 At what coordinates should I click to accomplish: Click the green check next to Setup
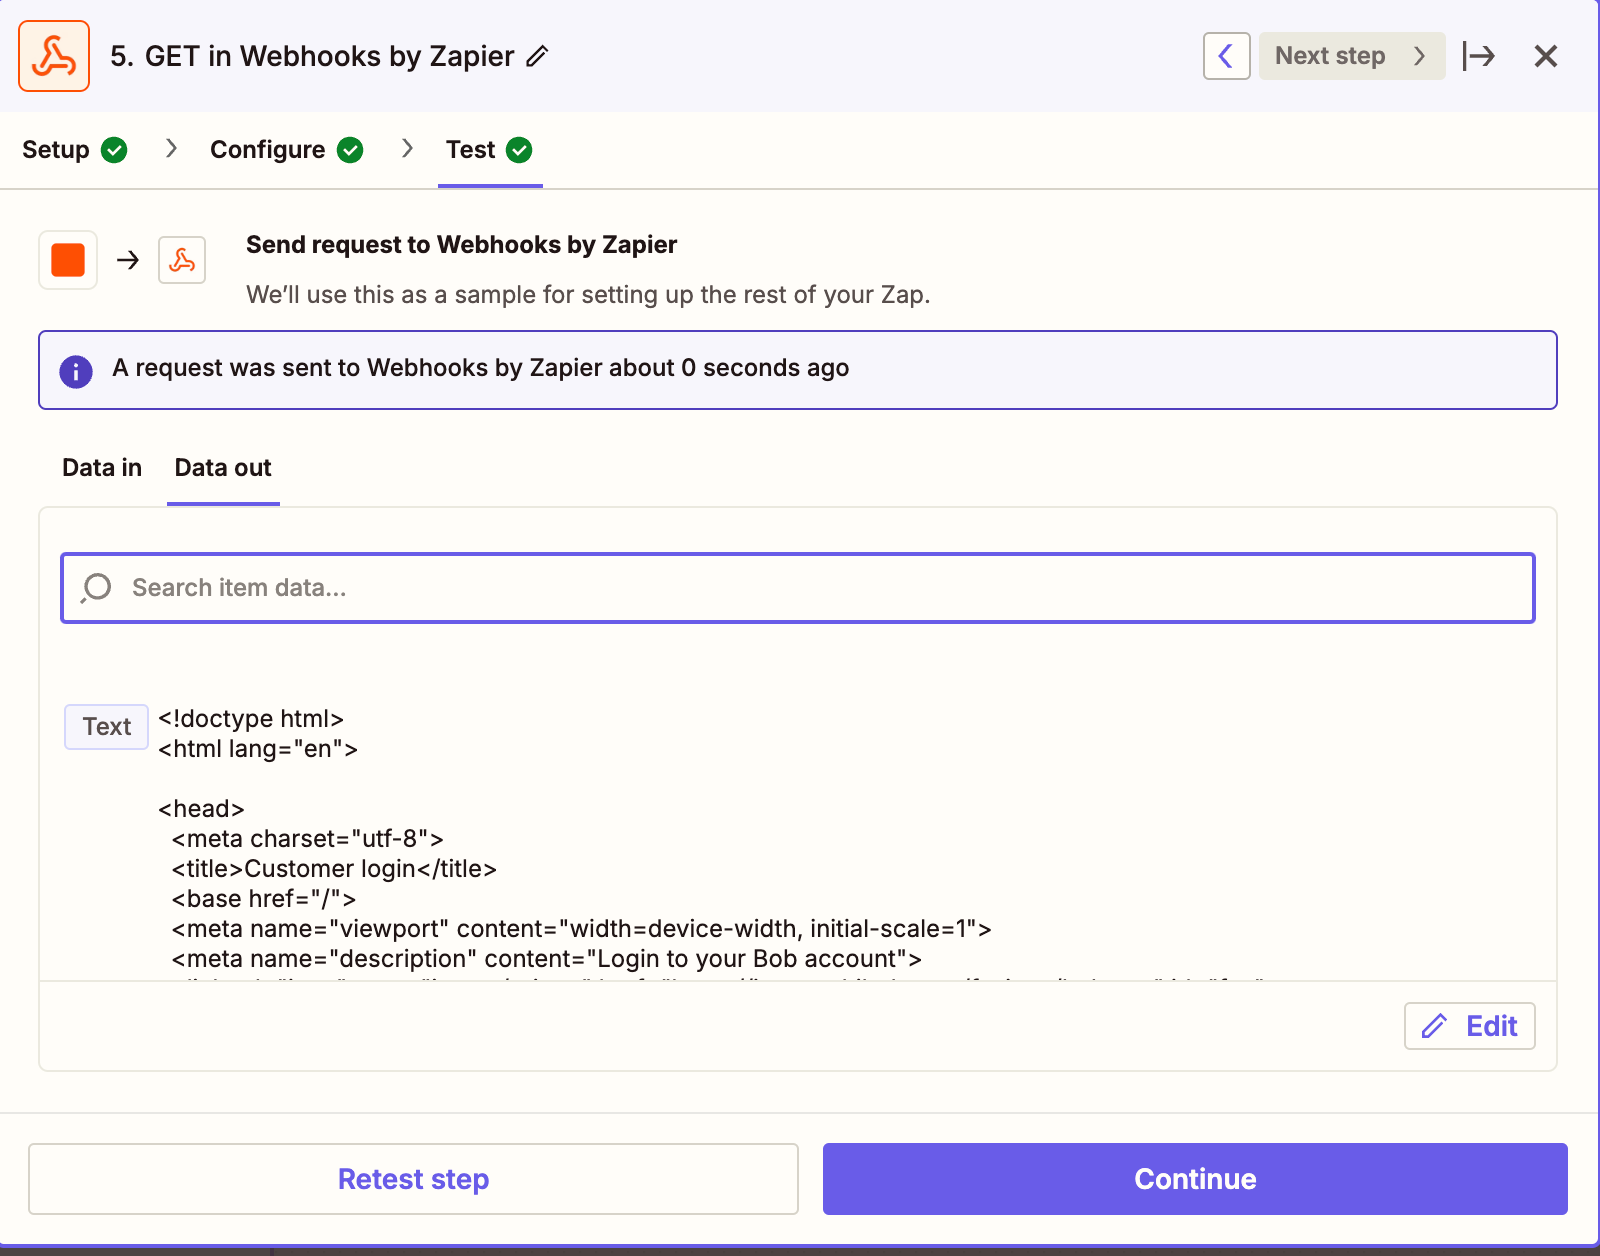pyautogui.click(x=115, y=150)
